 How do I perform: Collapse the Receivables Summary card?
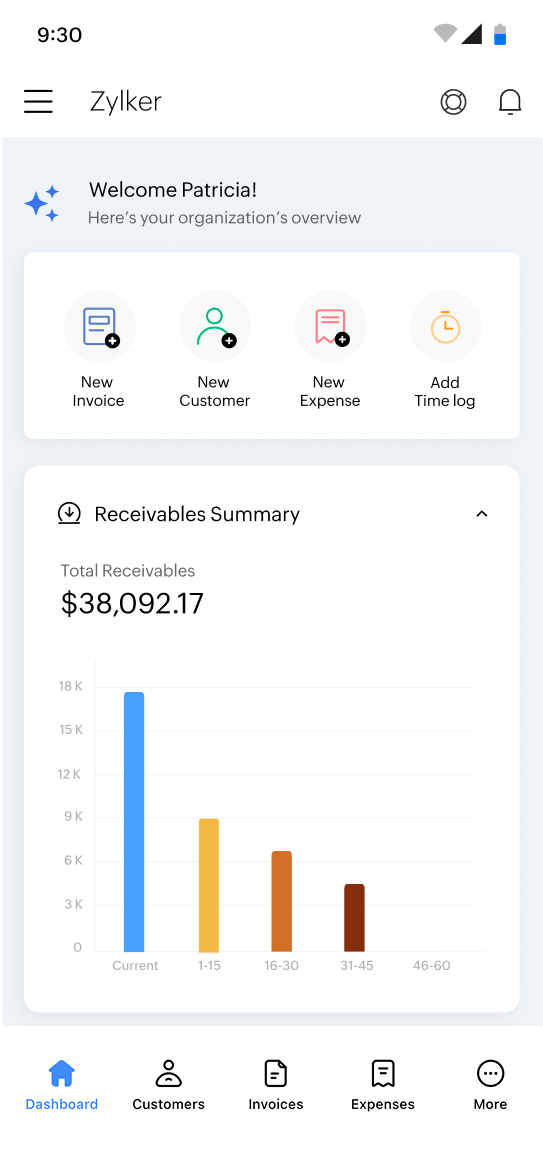[482, 513]
